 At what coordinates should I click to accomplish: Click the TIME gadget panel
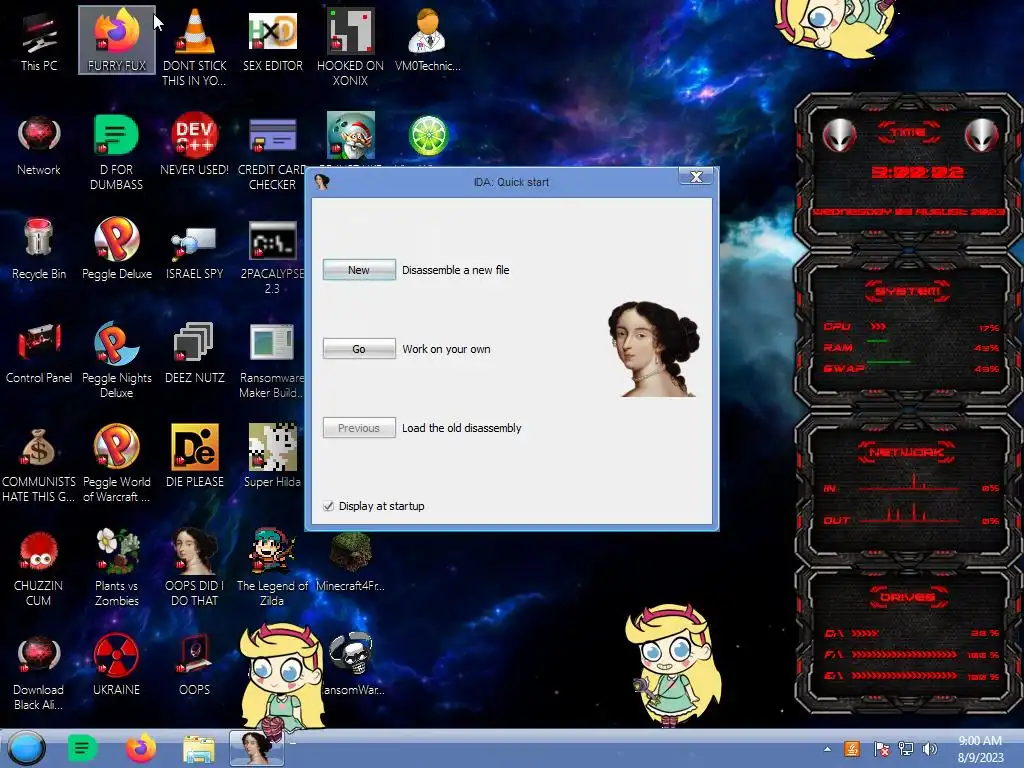coord(908,172)
